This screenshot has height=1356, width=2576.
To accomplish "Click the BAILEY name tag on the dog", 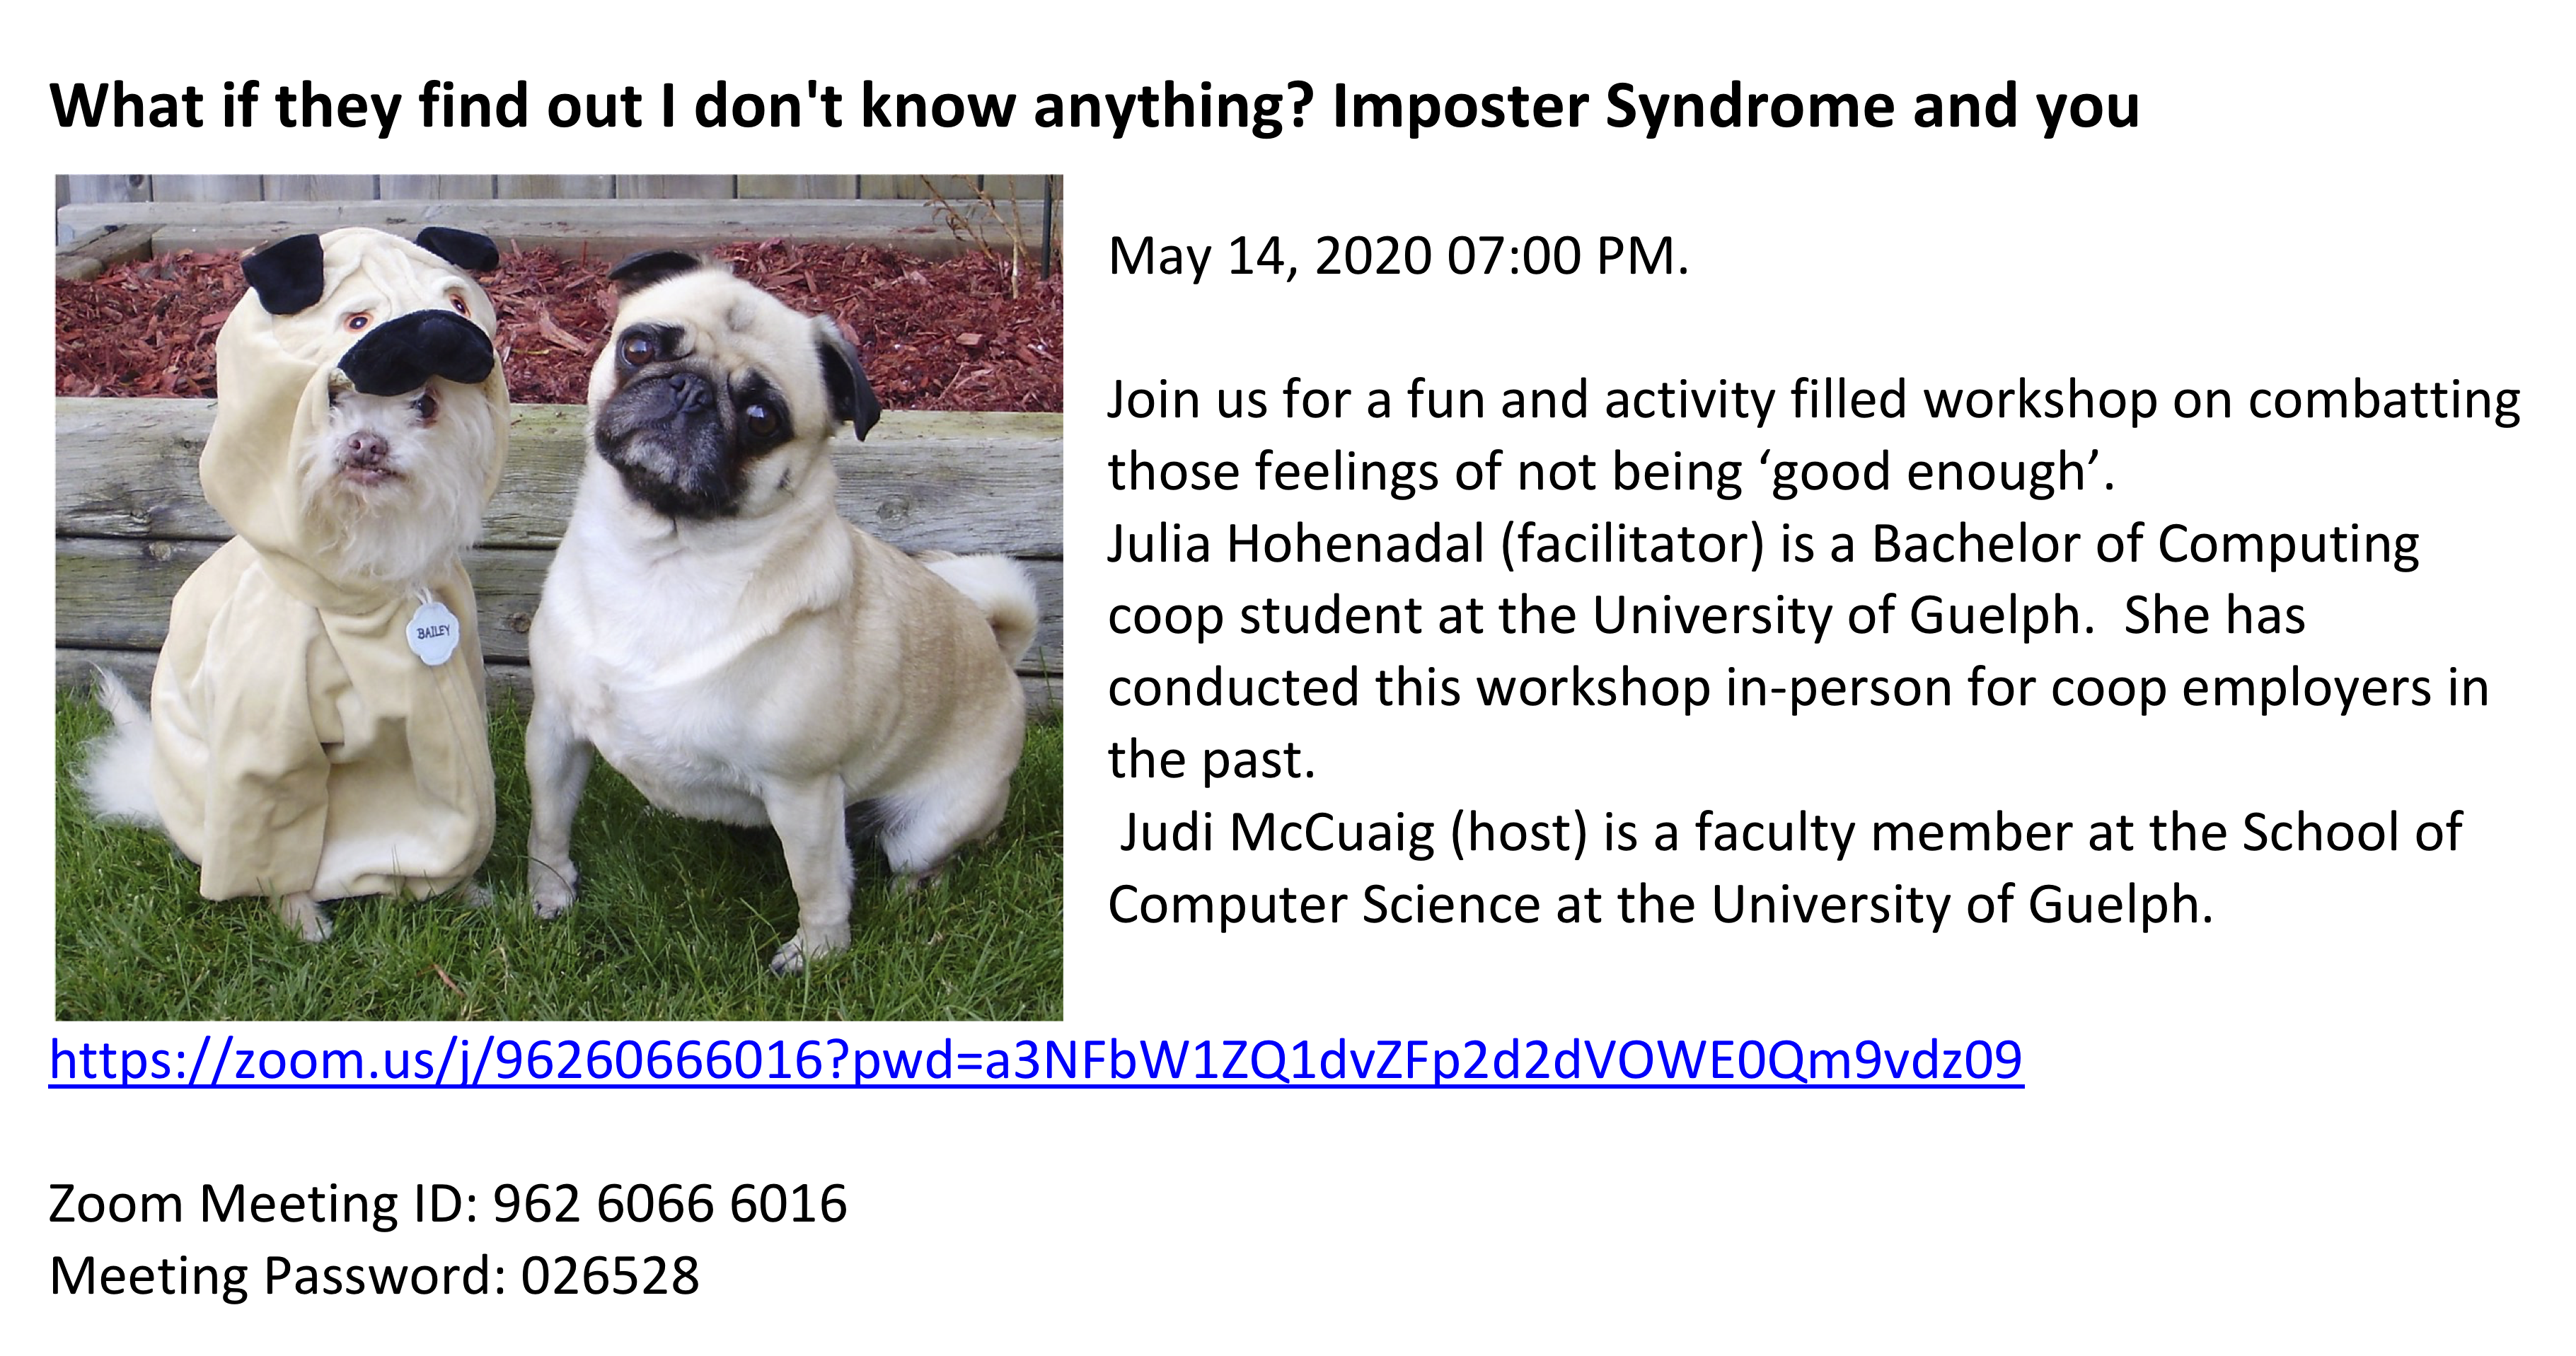I will (x=433, y=632).
